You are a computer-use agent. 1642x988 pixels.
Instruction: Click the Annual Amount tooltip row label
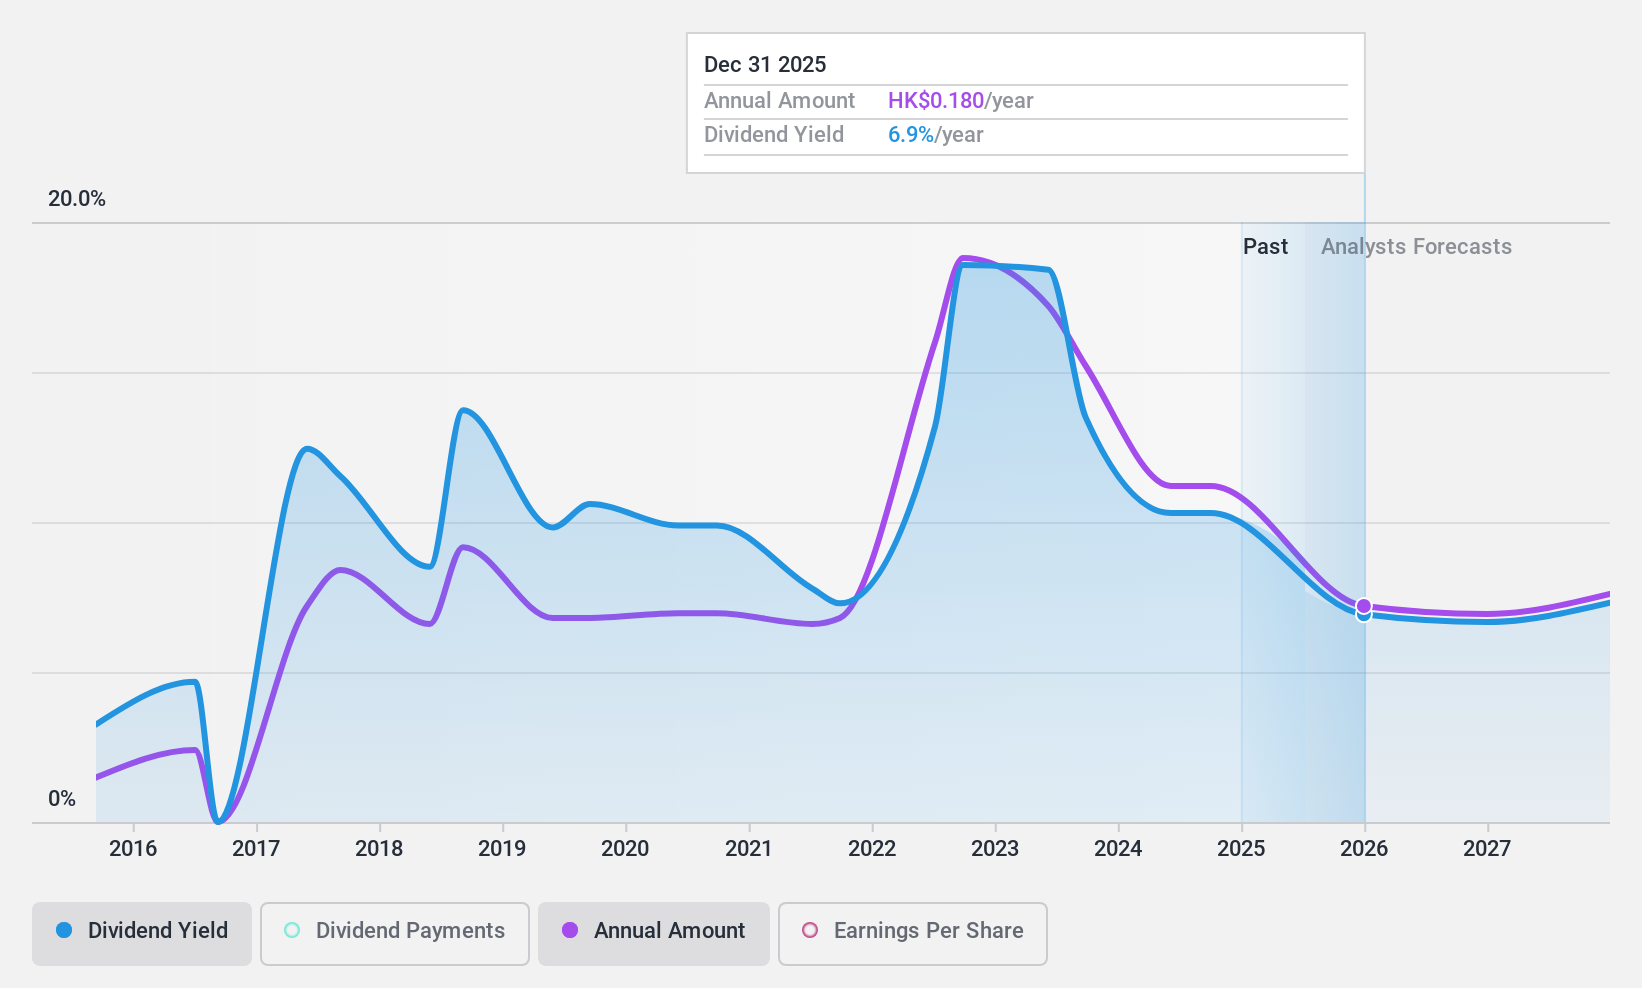click(x=779, y=101)
